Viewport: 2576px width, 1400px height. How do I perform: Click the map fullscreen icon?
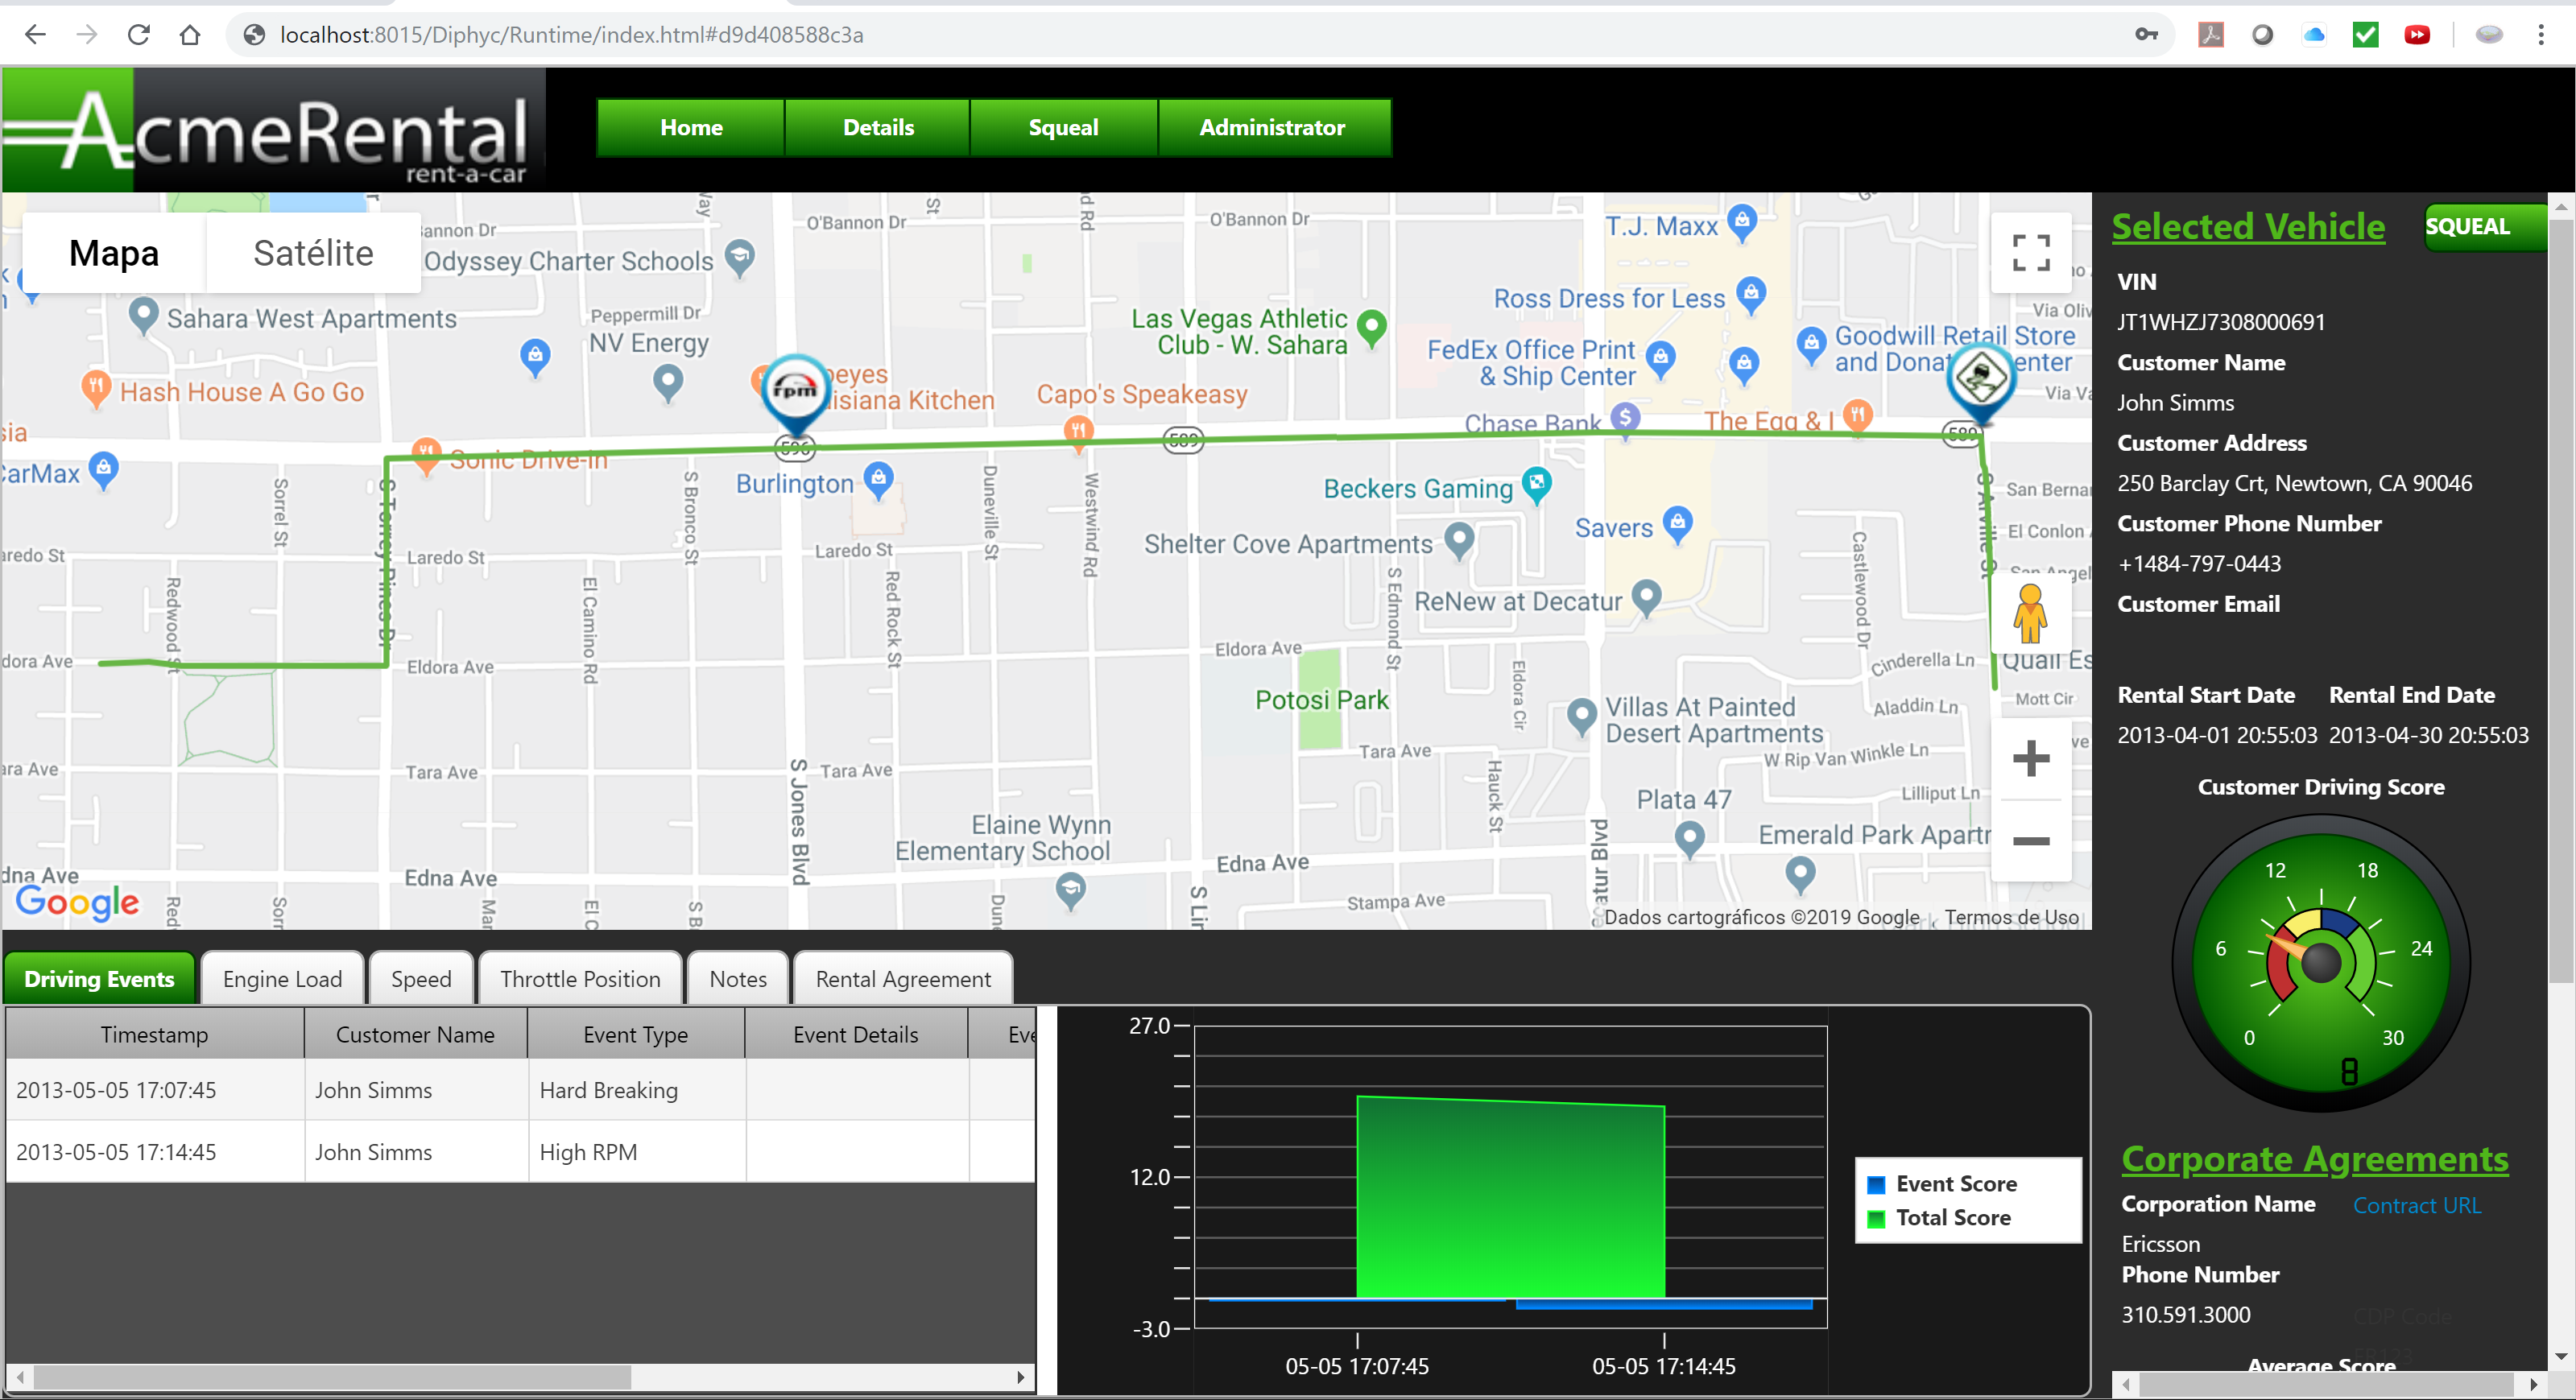(2030, 253)
